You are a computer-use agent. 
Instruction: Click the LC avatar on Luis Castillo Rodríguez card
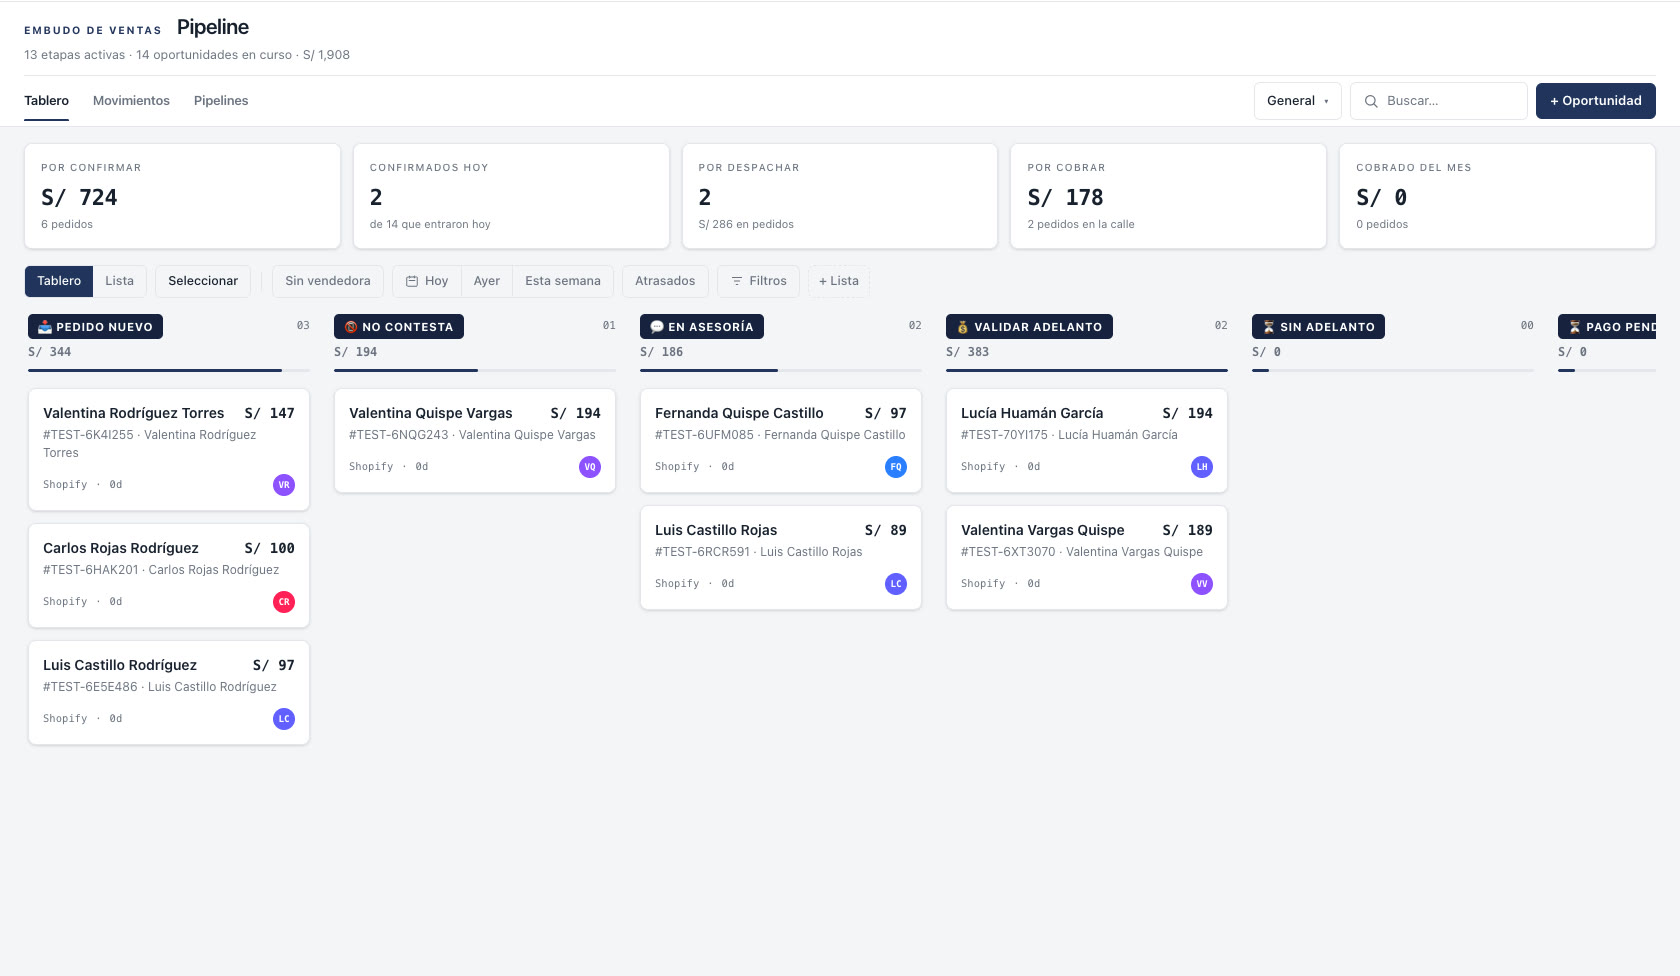[x=284, y=719]
